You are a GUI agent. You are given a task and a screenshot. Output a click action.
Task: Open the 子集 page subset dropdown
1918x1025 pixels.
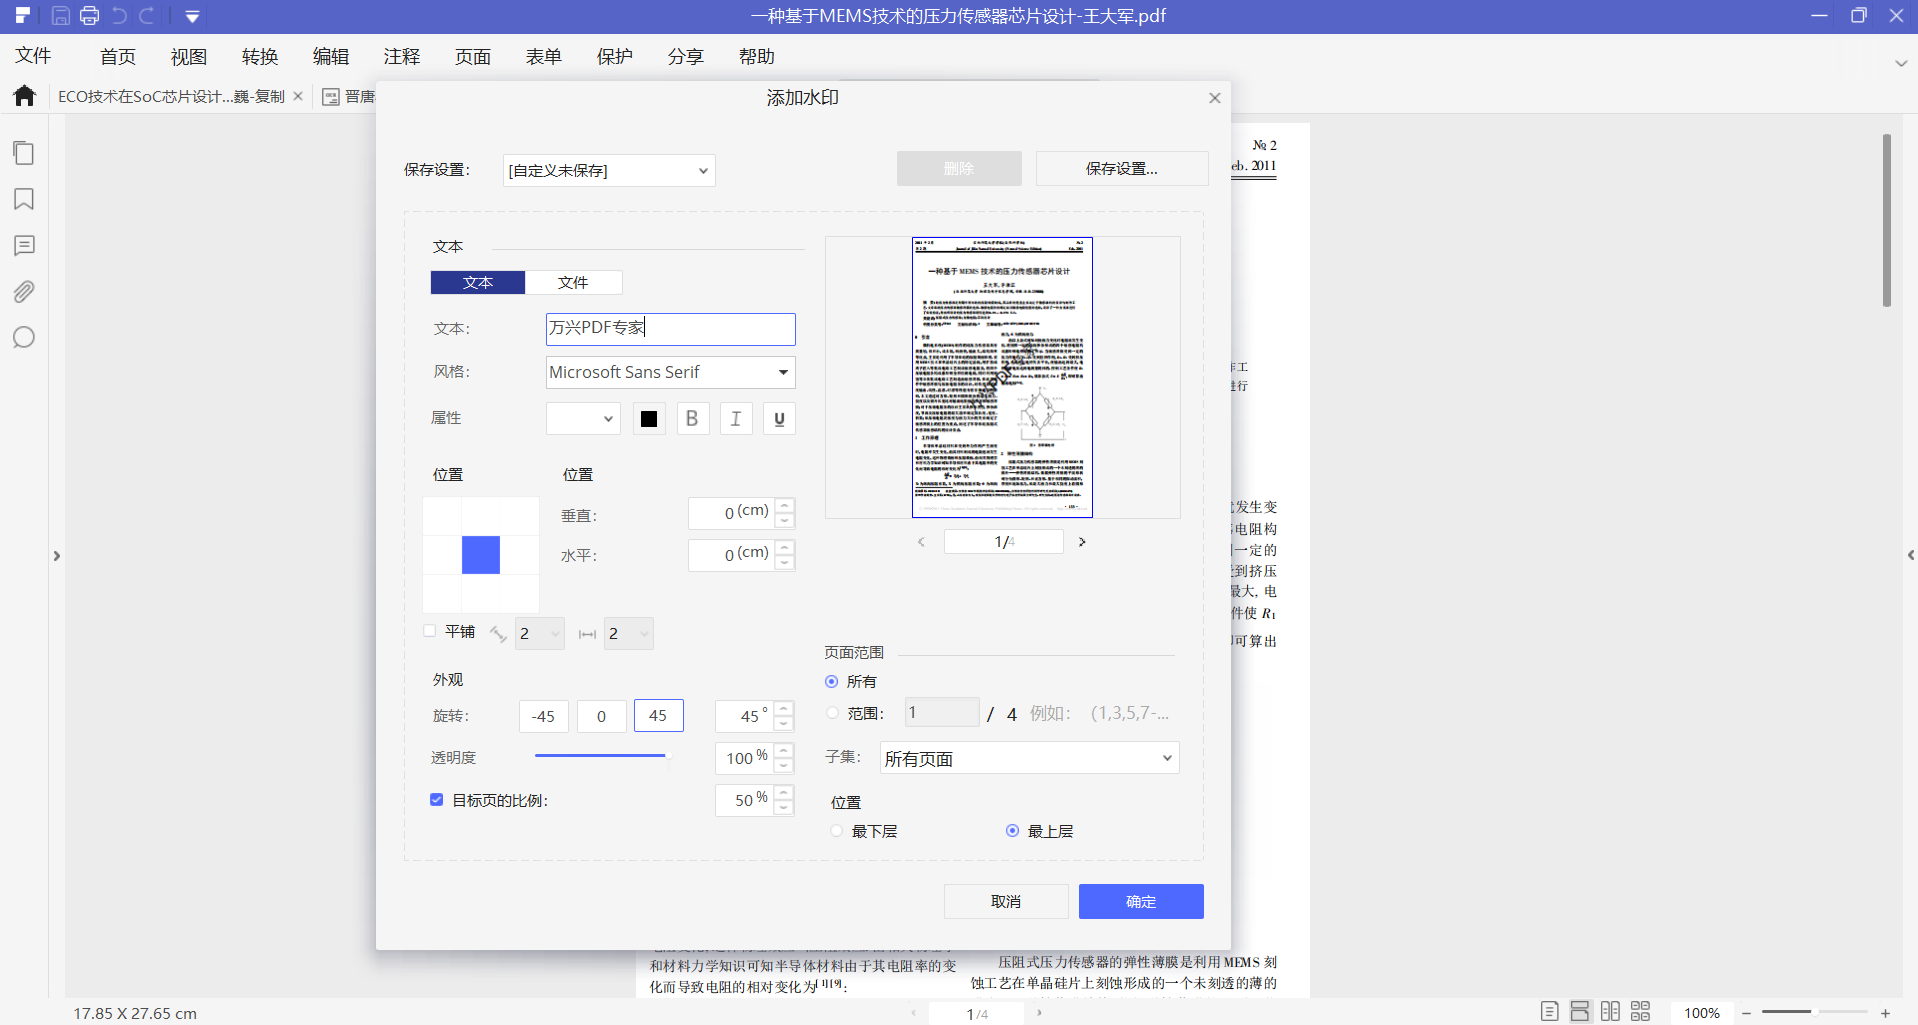pos(1029,757)
